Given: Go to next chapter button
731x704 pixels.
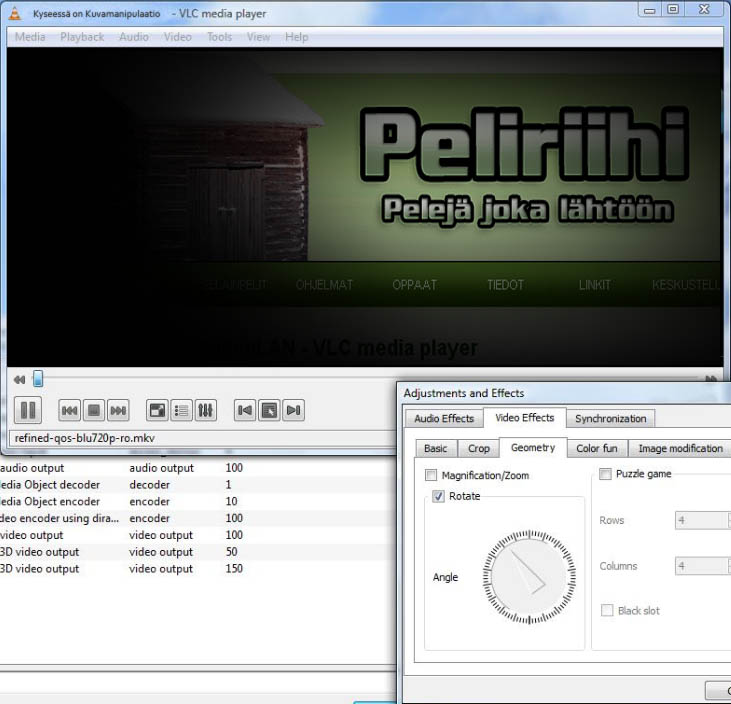Looking at the screenshot, I should click(293, 410).
